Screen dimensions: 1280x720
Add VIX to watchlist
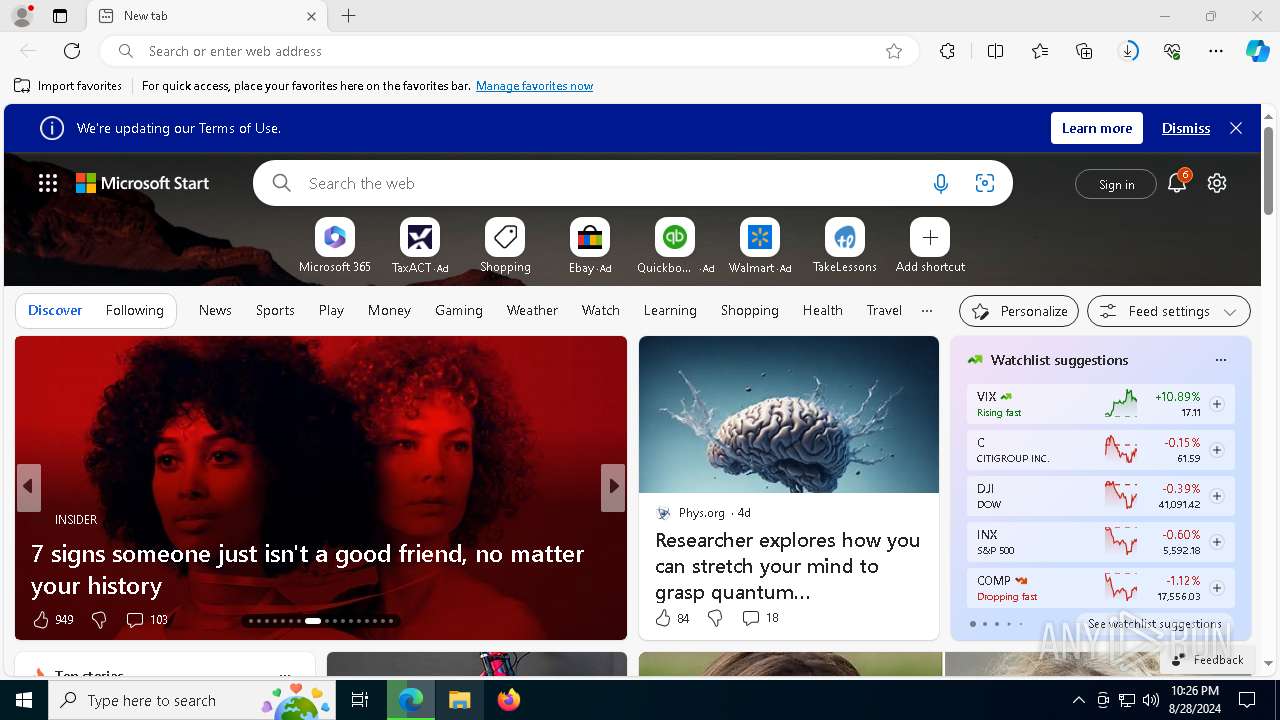[x=1217, y=404]
